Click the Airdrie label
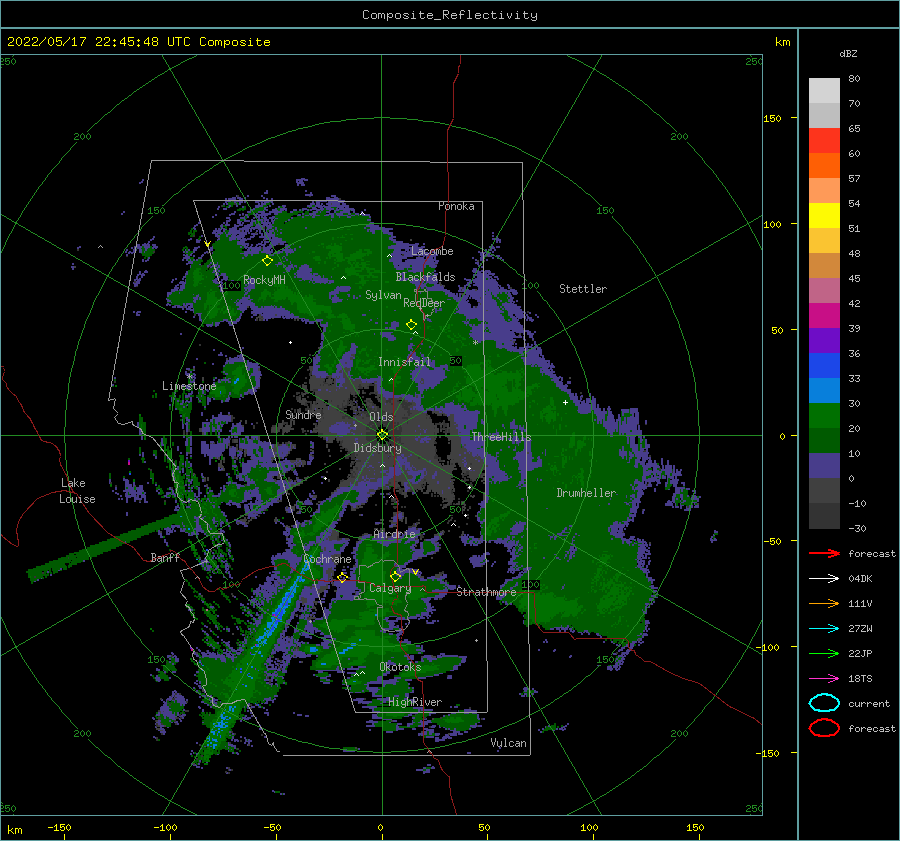Viewport: 900px width, 841px height. click(394, 534)
